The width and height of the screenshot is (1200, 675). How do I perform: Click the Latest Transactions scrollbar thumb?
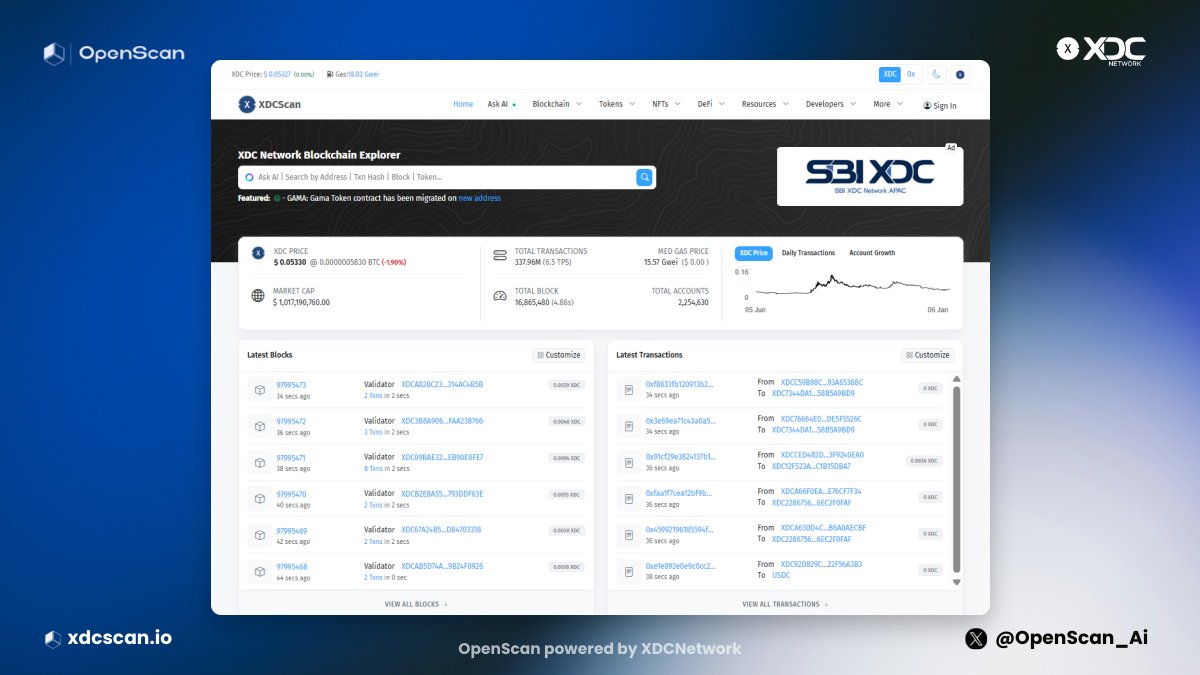tap(956, 479)
